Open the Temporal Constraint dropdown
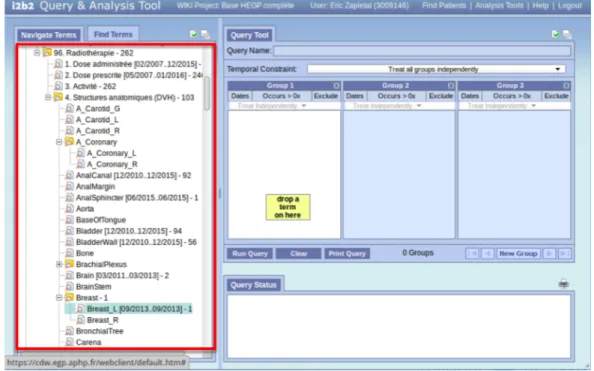 click(436, 69)
